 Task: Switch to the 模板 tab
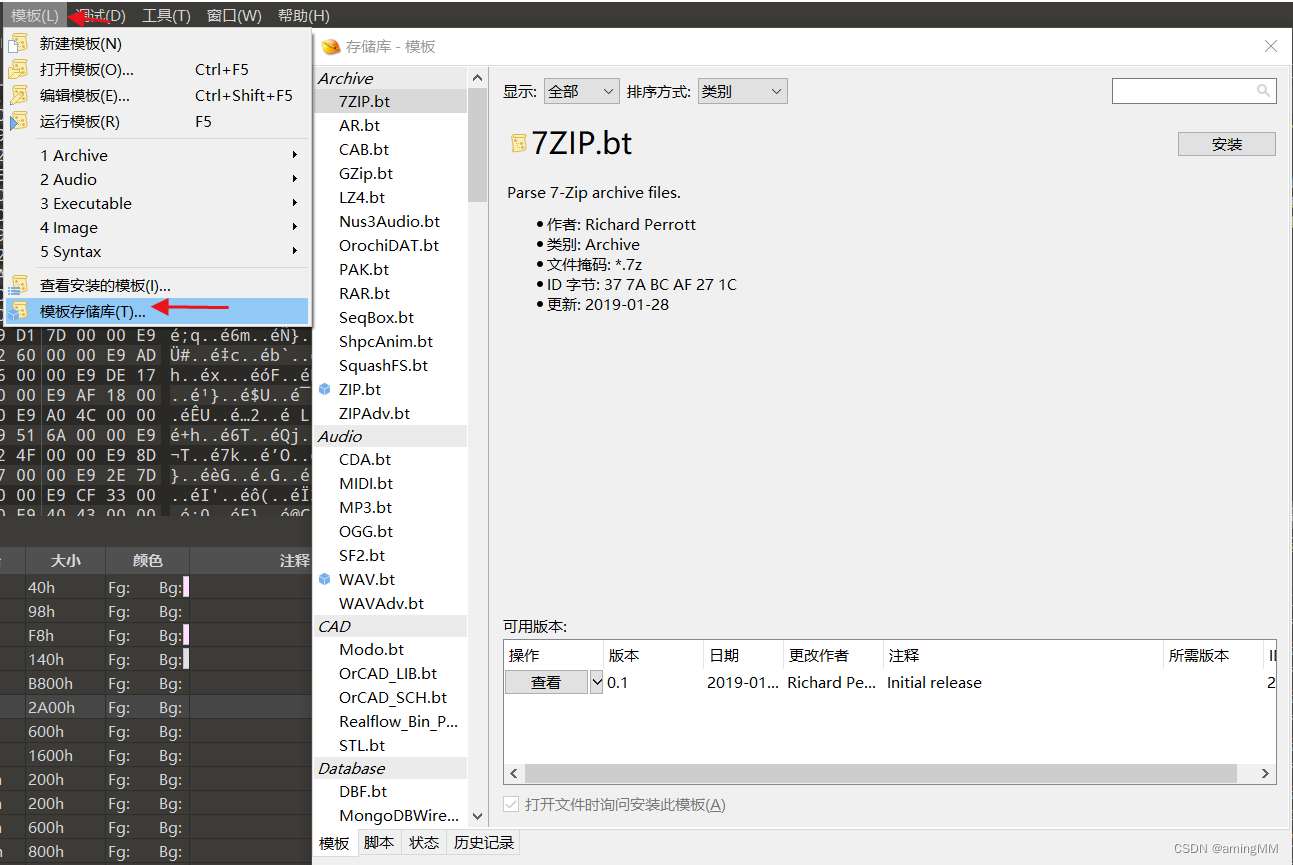pos(334,843)
